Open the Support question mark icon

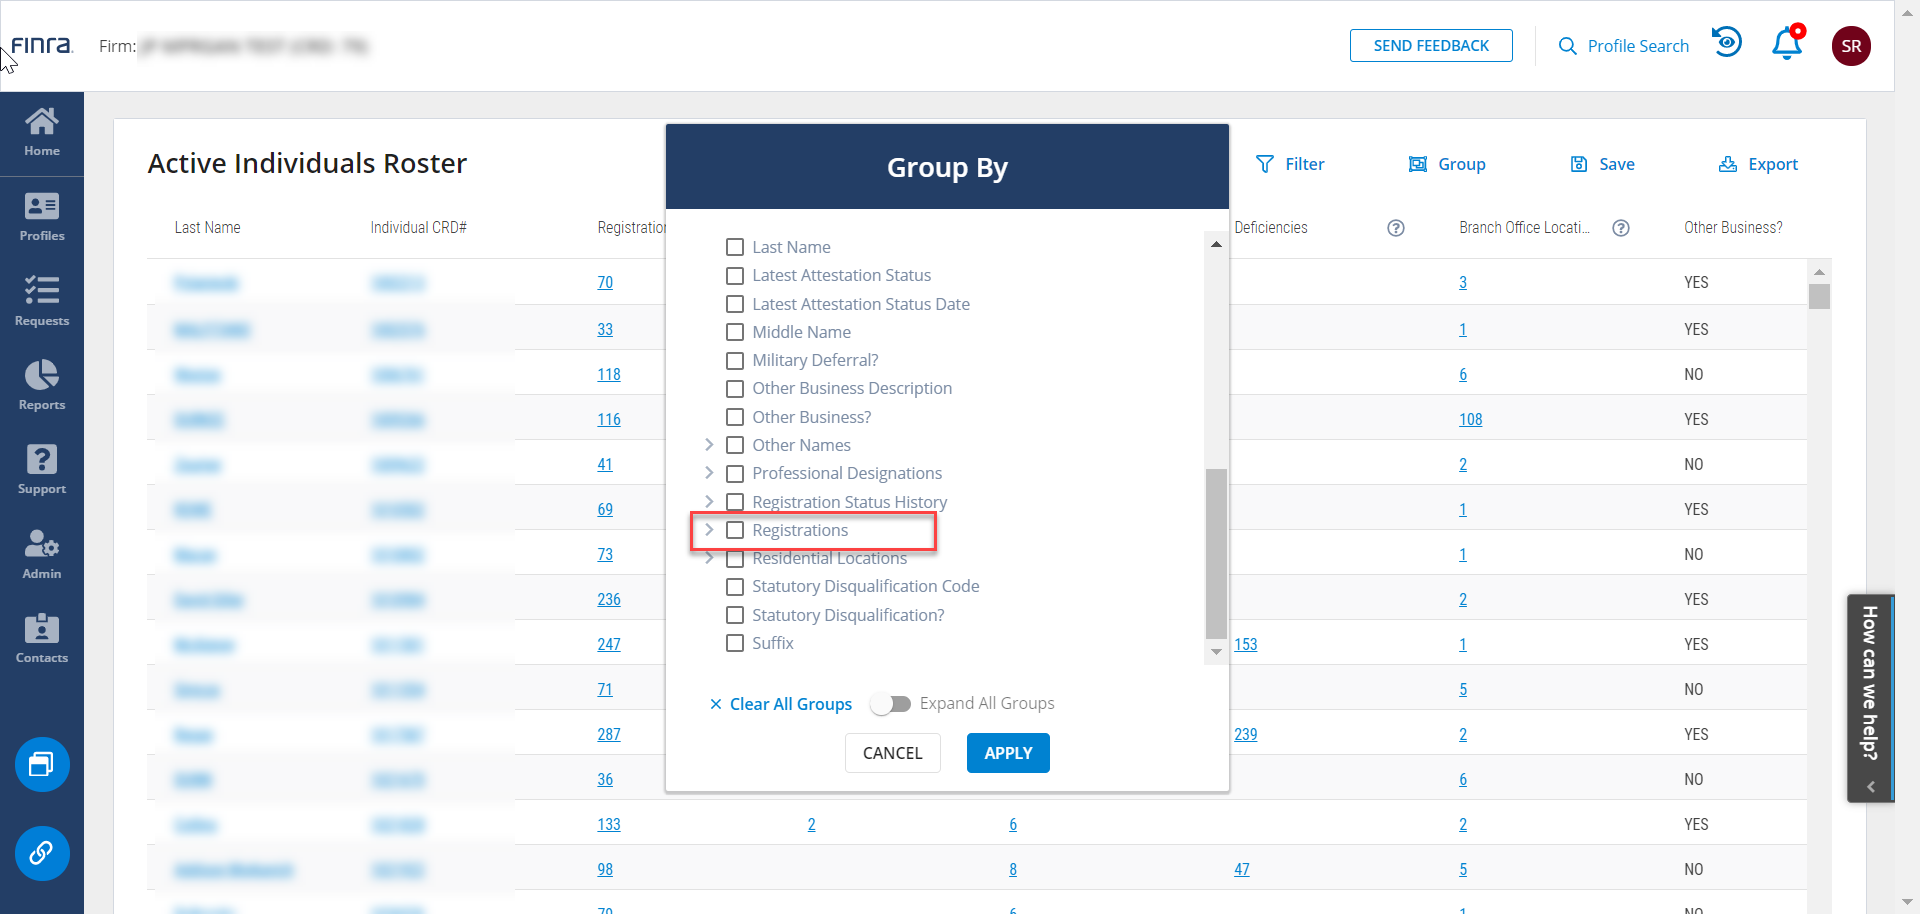(41, 460)
